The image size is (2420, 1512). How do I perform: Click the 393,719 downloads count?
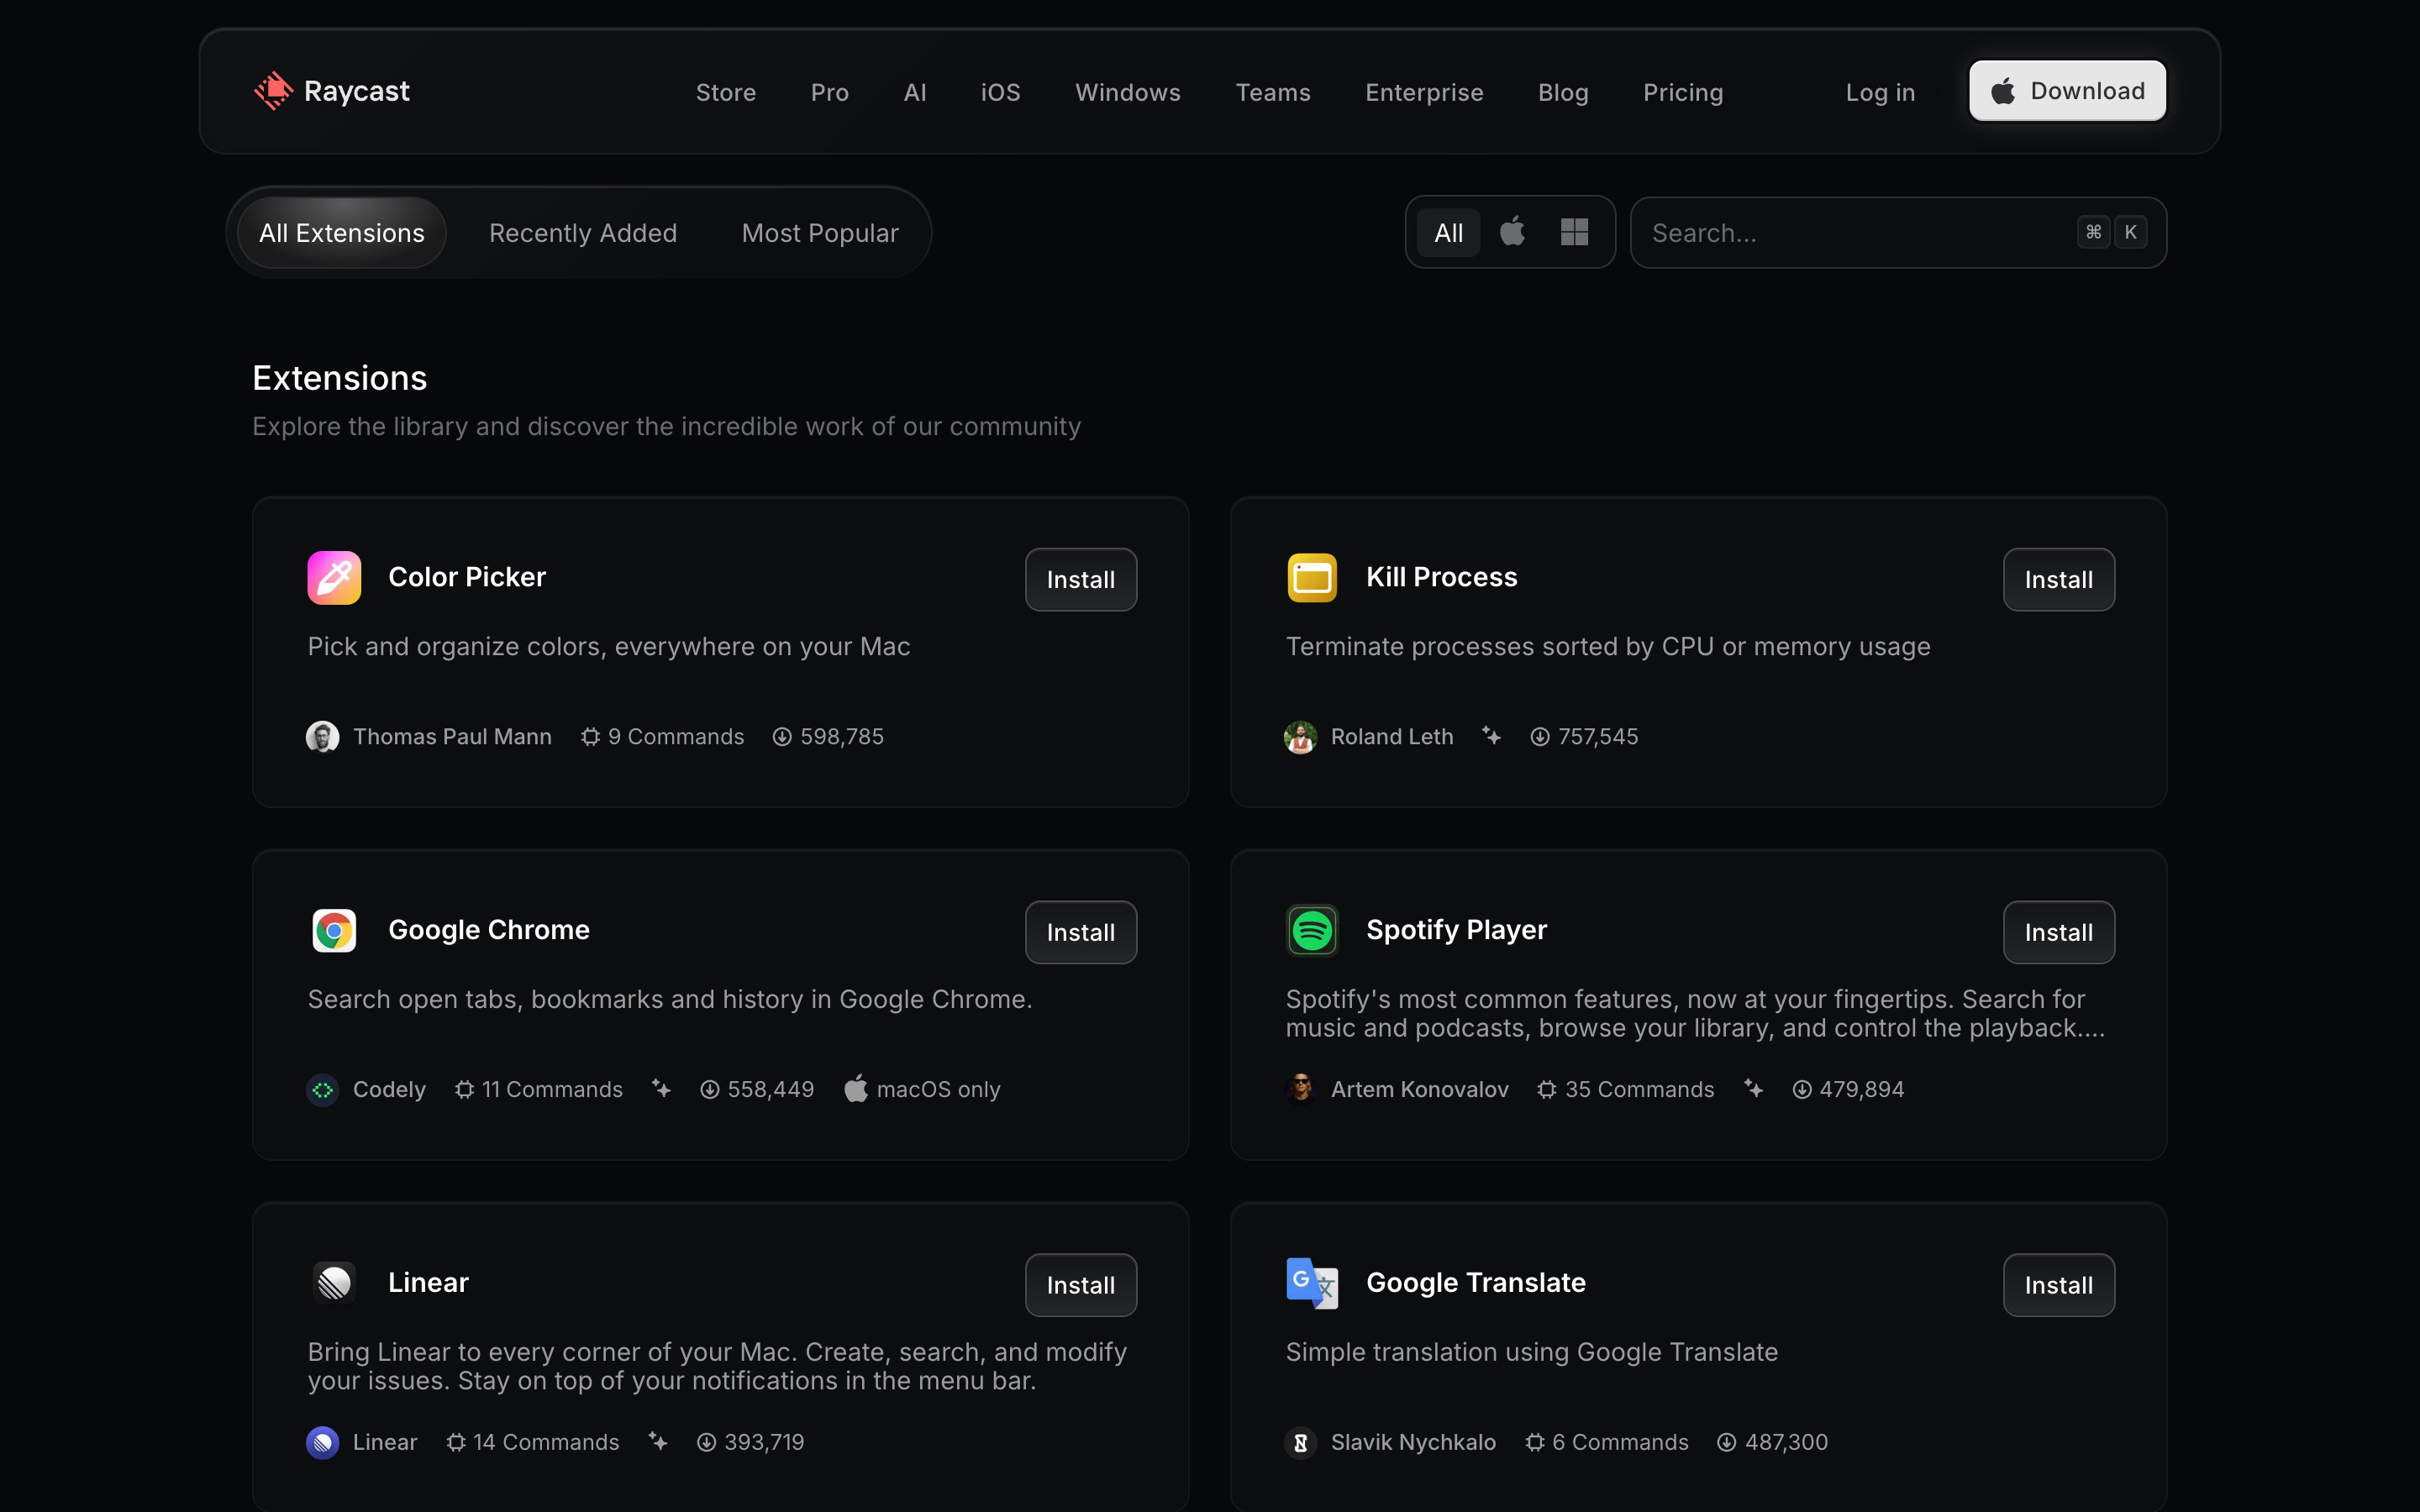764,1443
